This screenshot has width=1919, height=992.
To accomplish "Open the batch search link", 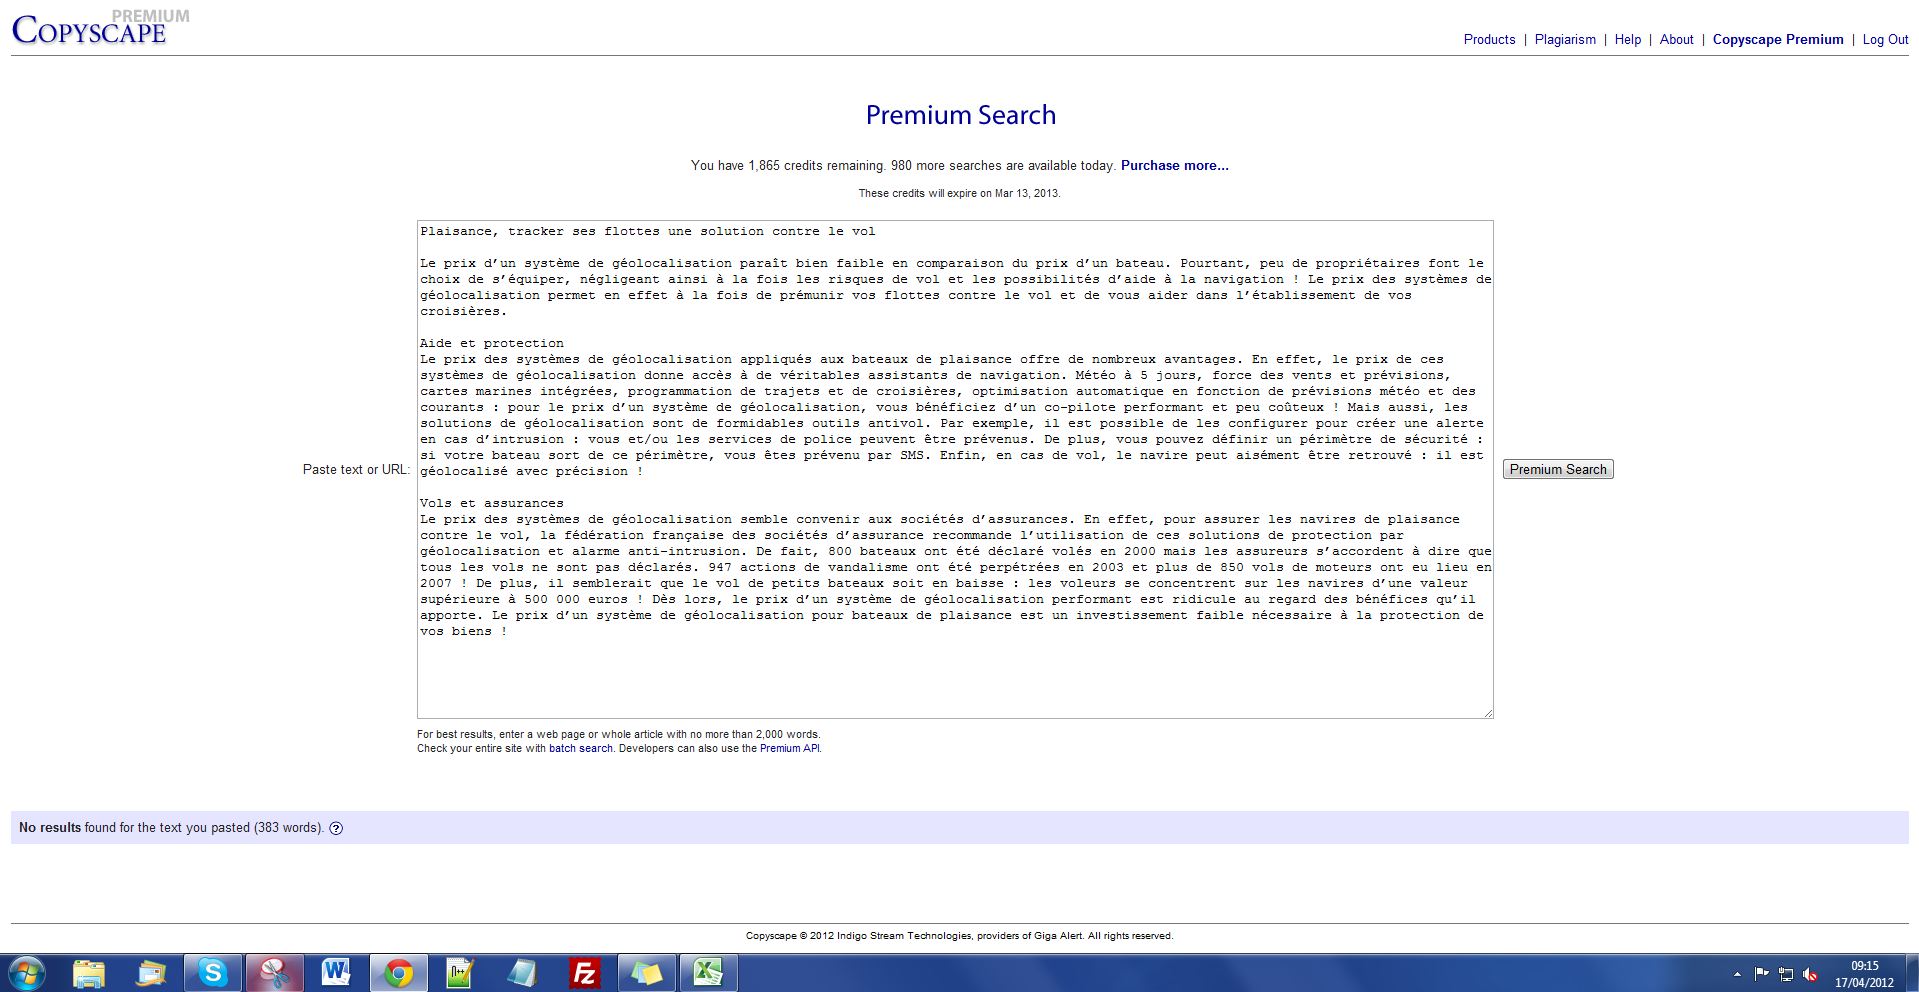I will [580, 748].
